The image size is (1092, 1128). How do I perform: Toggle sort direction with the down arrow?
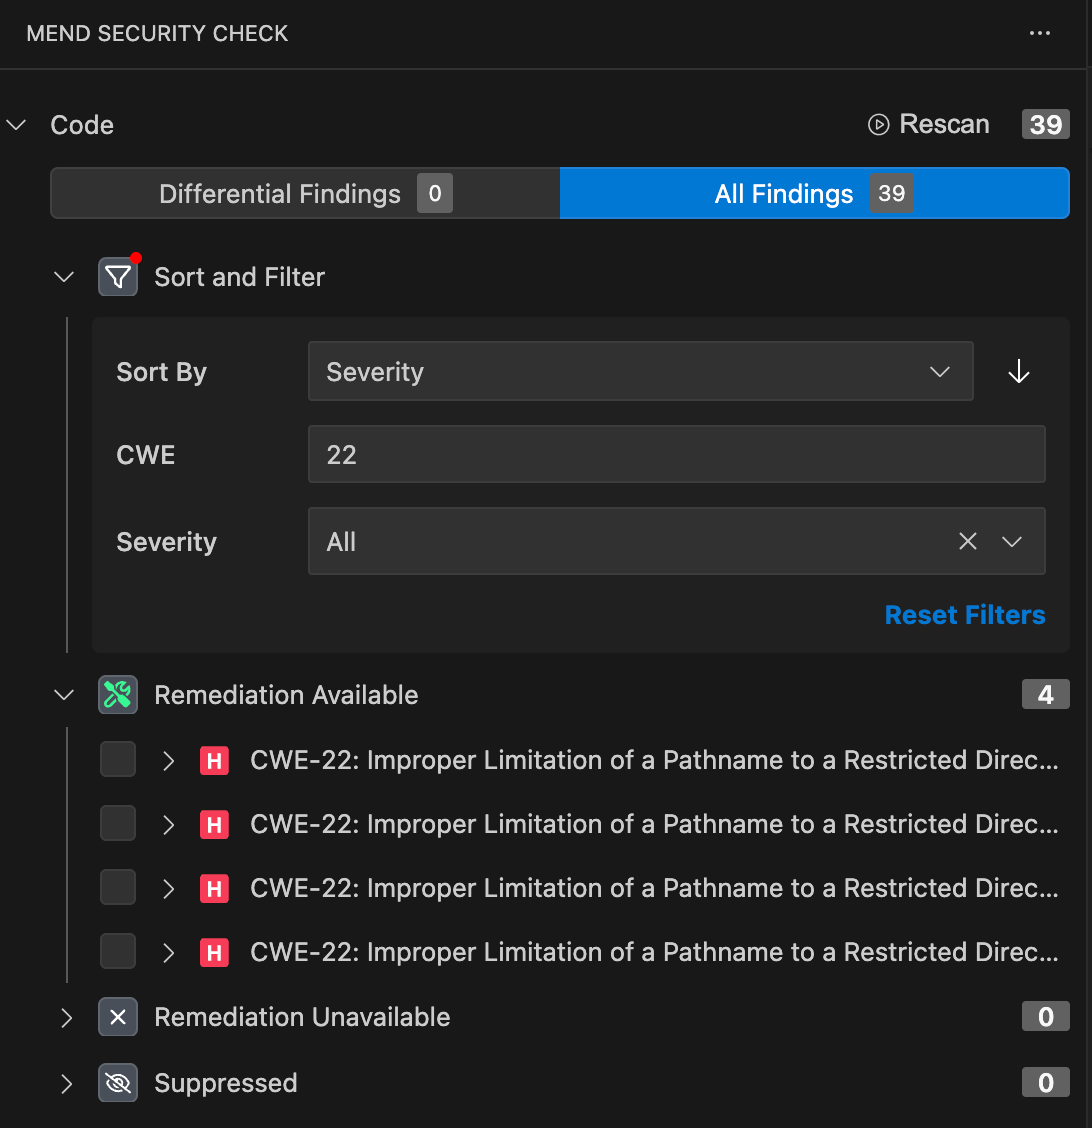[1018, 372]
